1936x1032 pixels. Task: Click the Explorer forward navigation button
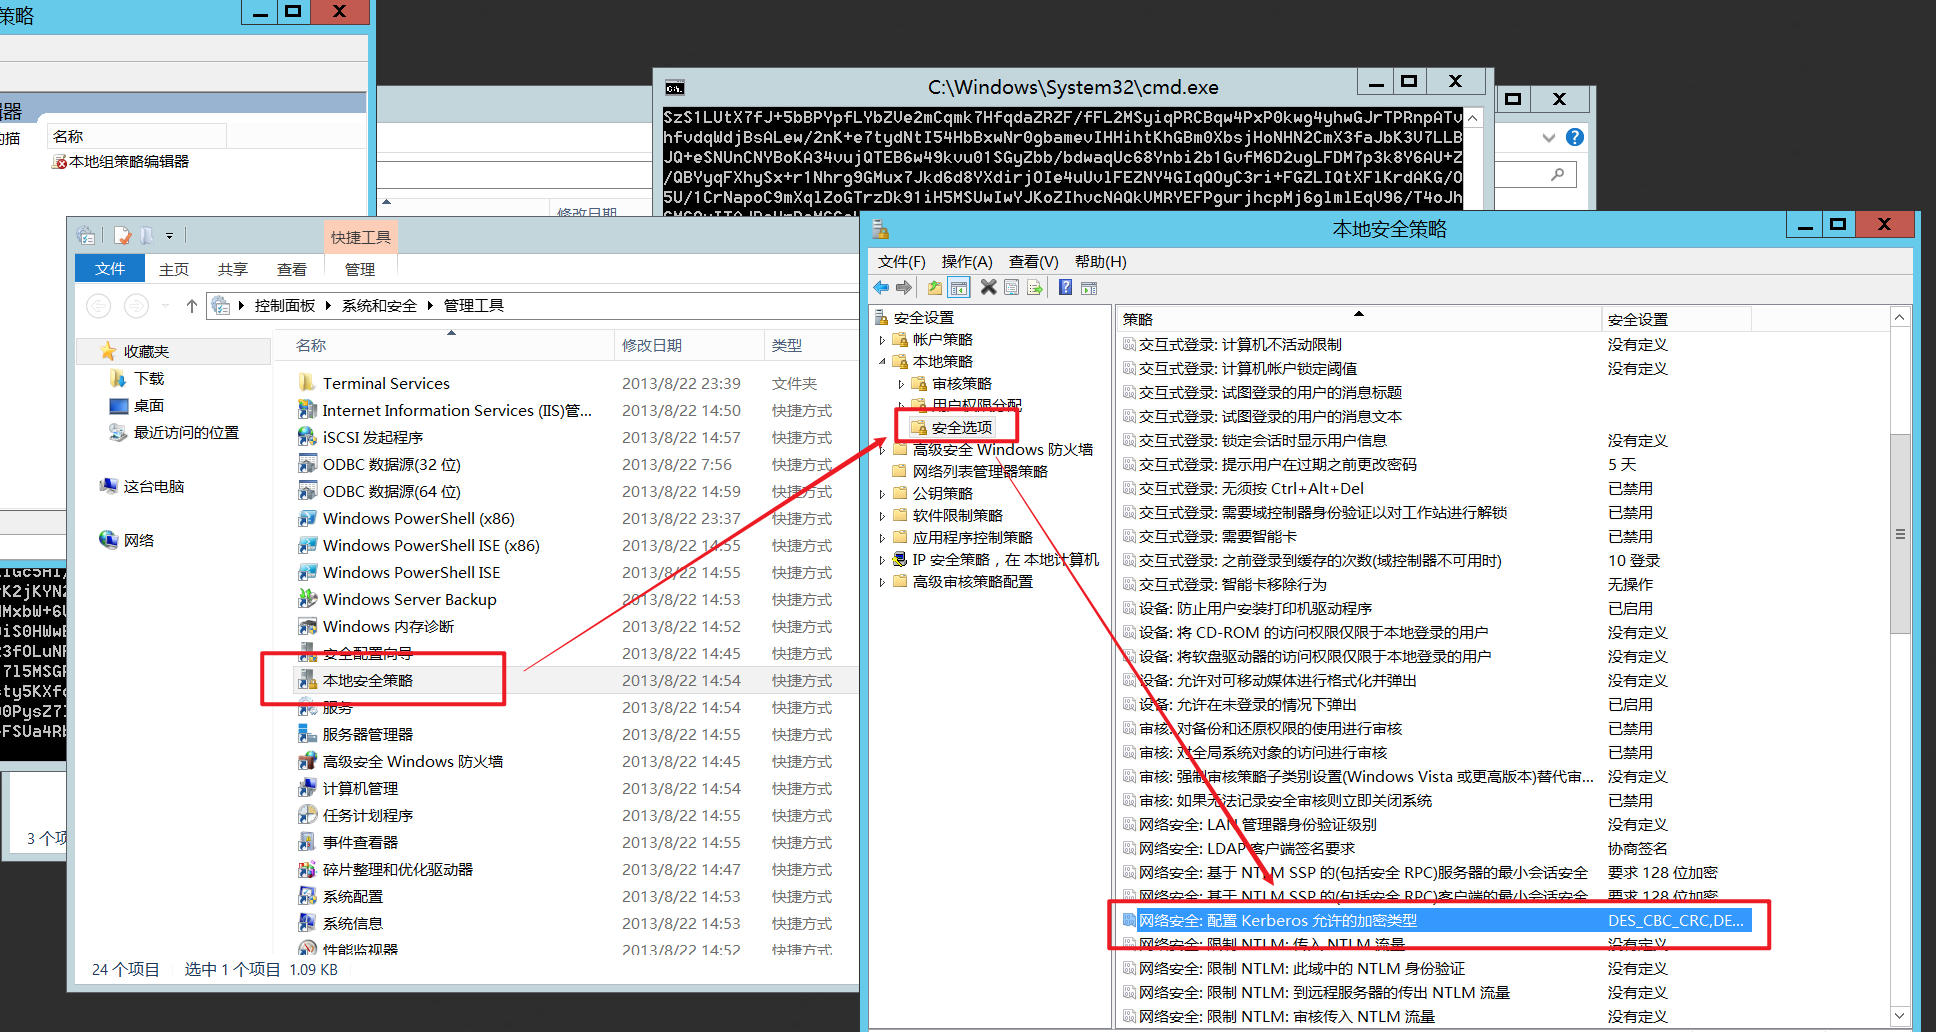pyautogui.click(x=137, y=306)
